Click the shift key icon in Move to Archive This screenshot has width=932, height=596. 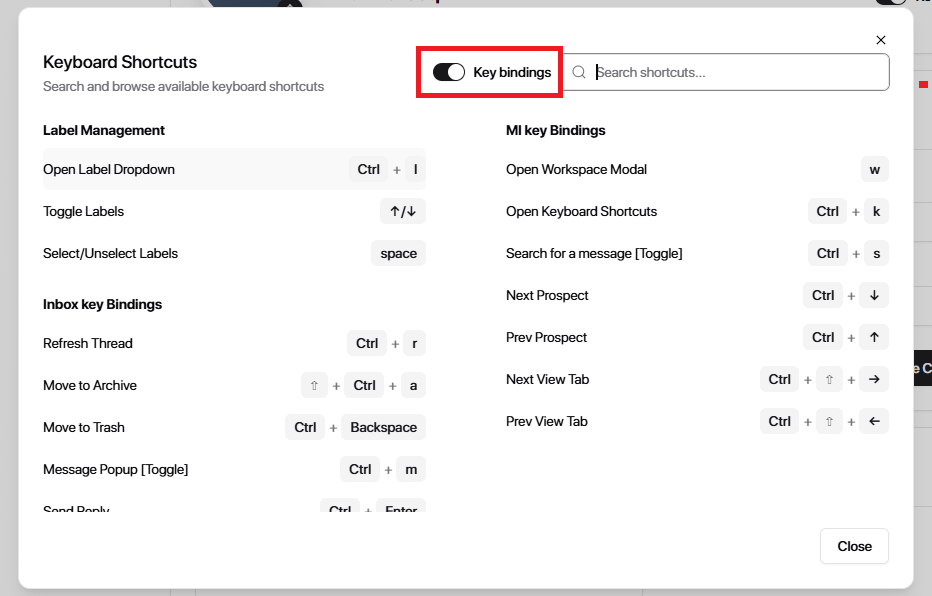click(314, 385)
